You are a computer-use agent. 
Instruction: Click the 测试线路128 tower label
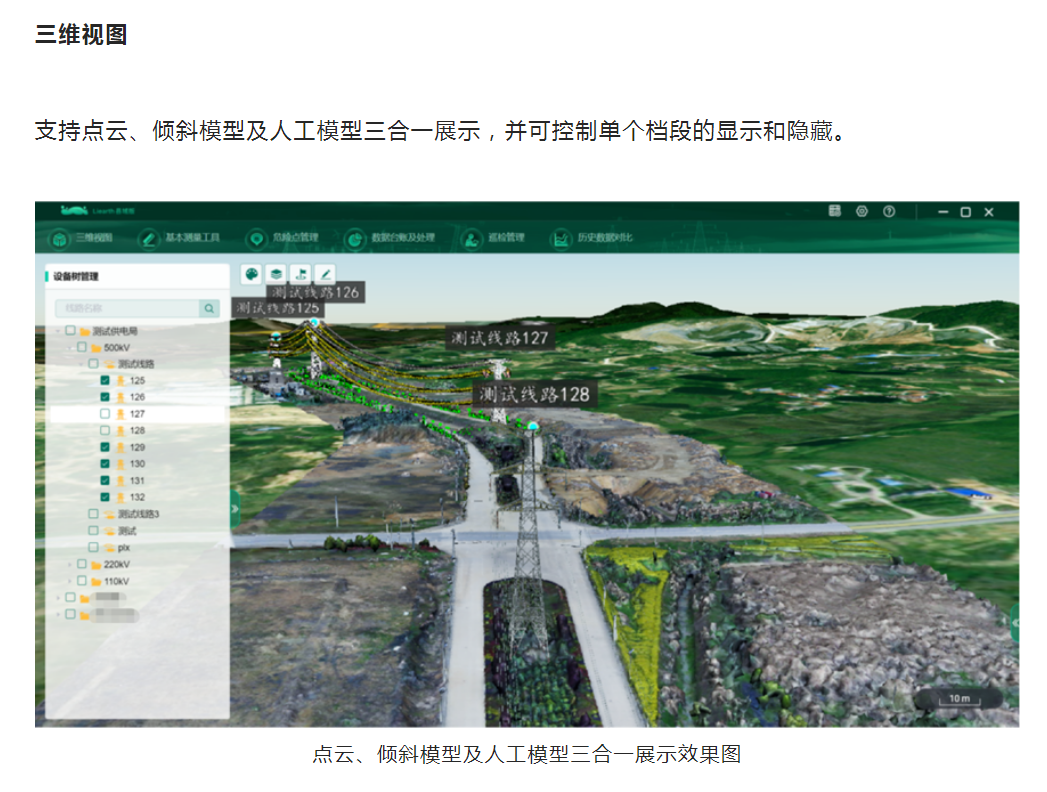click(535, 394)
